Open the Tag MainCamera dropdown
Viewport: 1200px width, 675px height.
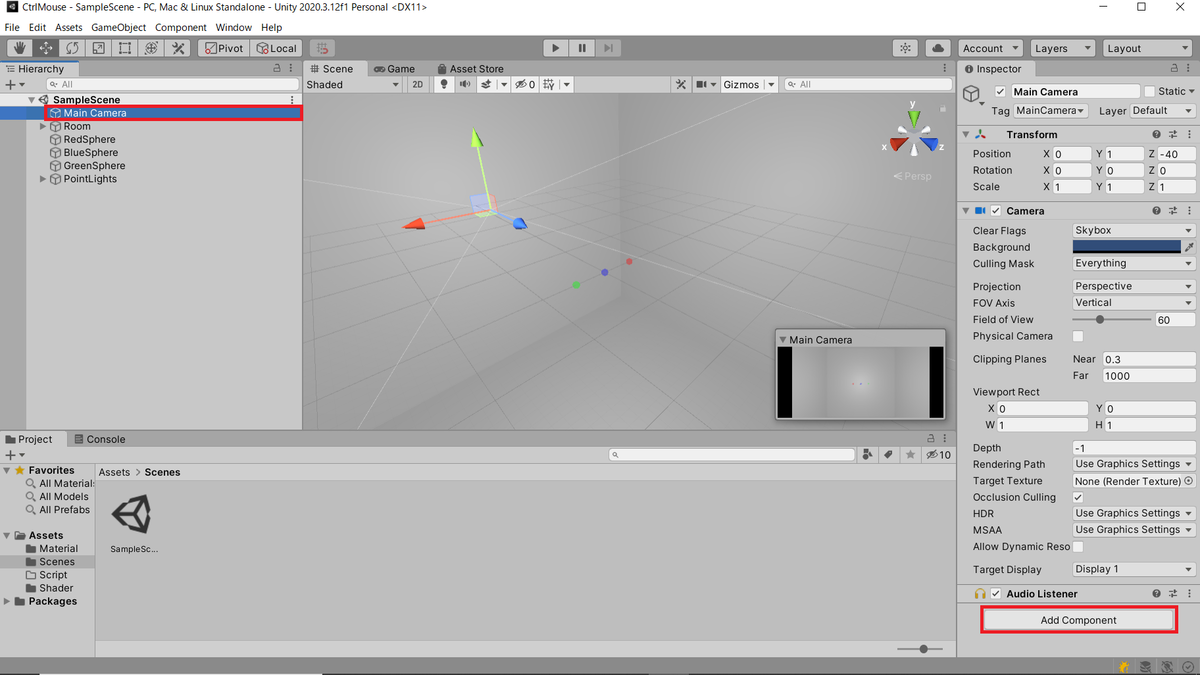point(1050,110)
